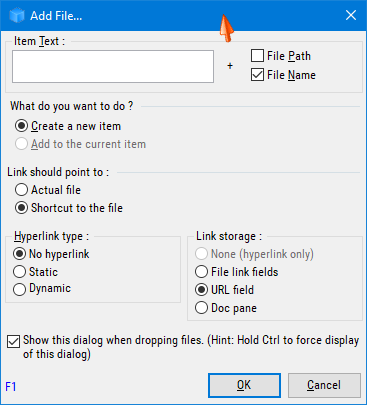Screen dimensions: 367x405
Task: Click the plus sign beside Item Text
Action: click(x=230, y=66)
